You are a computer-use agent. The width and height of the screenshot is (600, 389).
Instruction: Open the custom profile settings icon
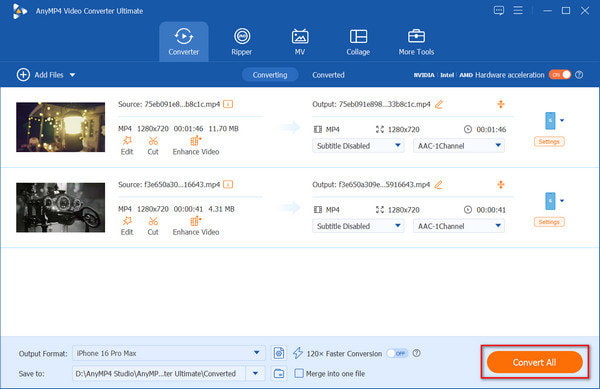click(279, 353)
